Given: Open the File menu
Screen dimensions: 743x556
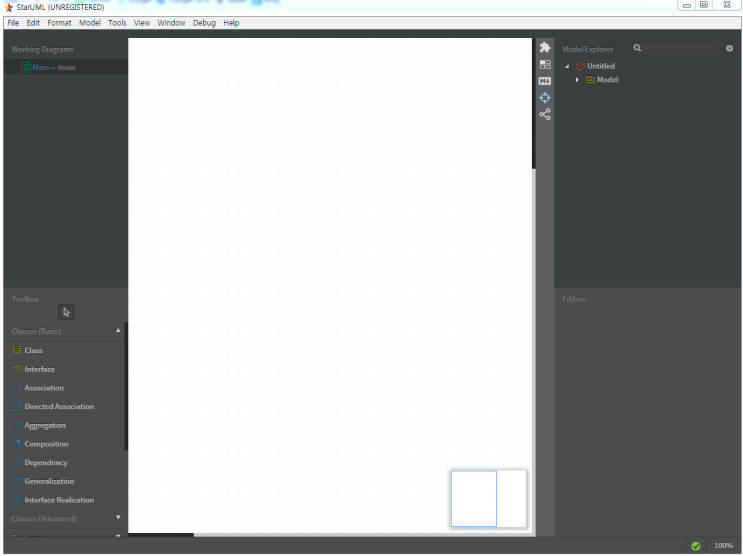Looking at the screenshot, I should [13, 23].
